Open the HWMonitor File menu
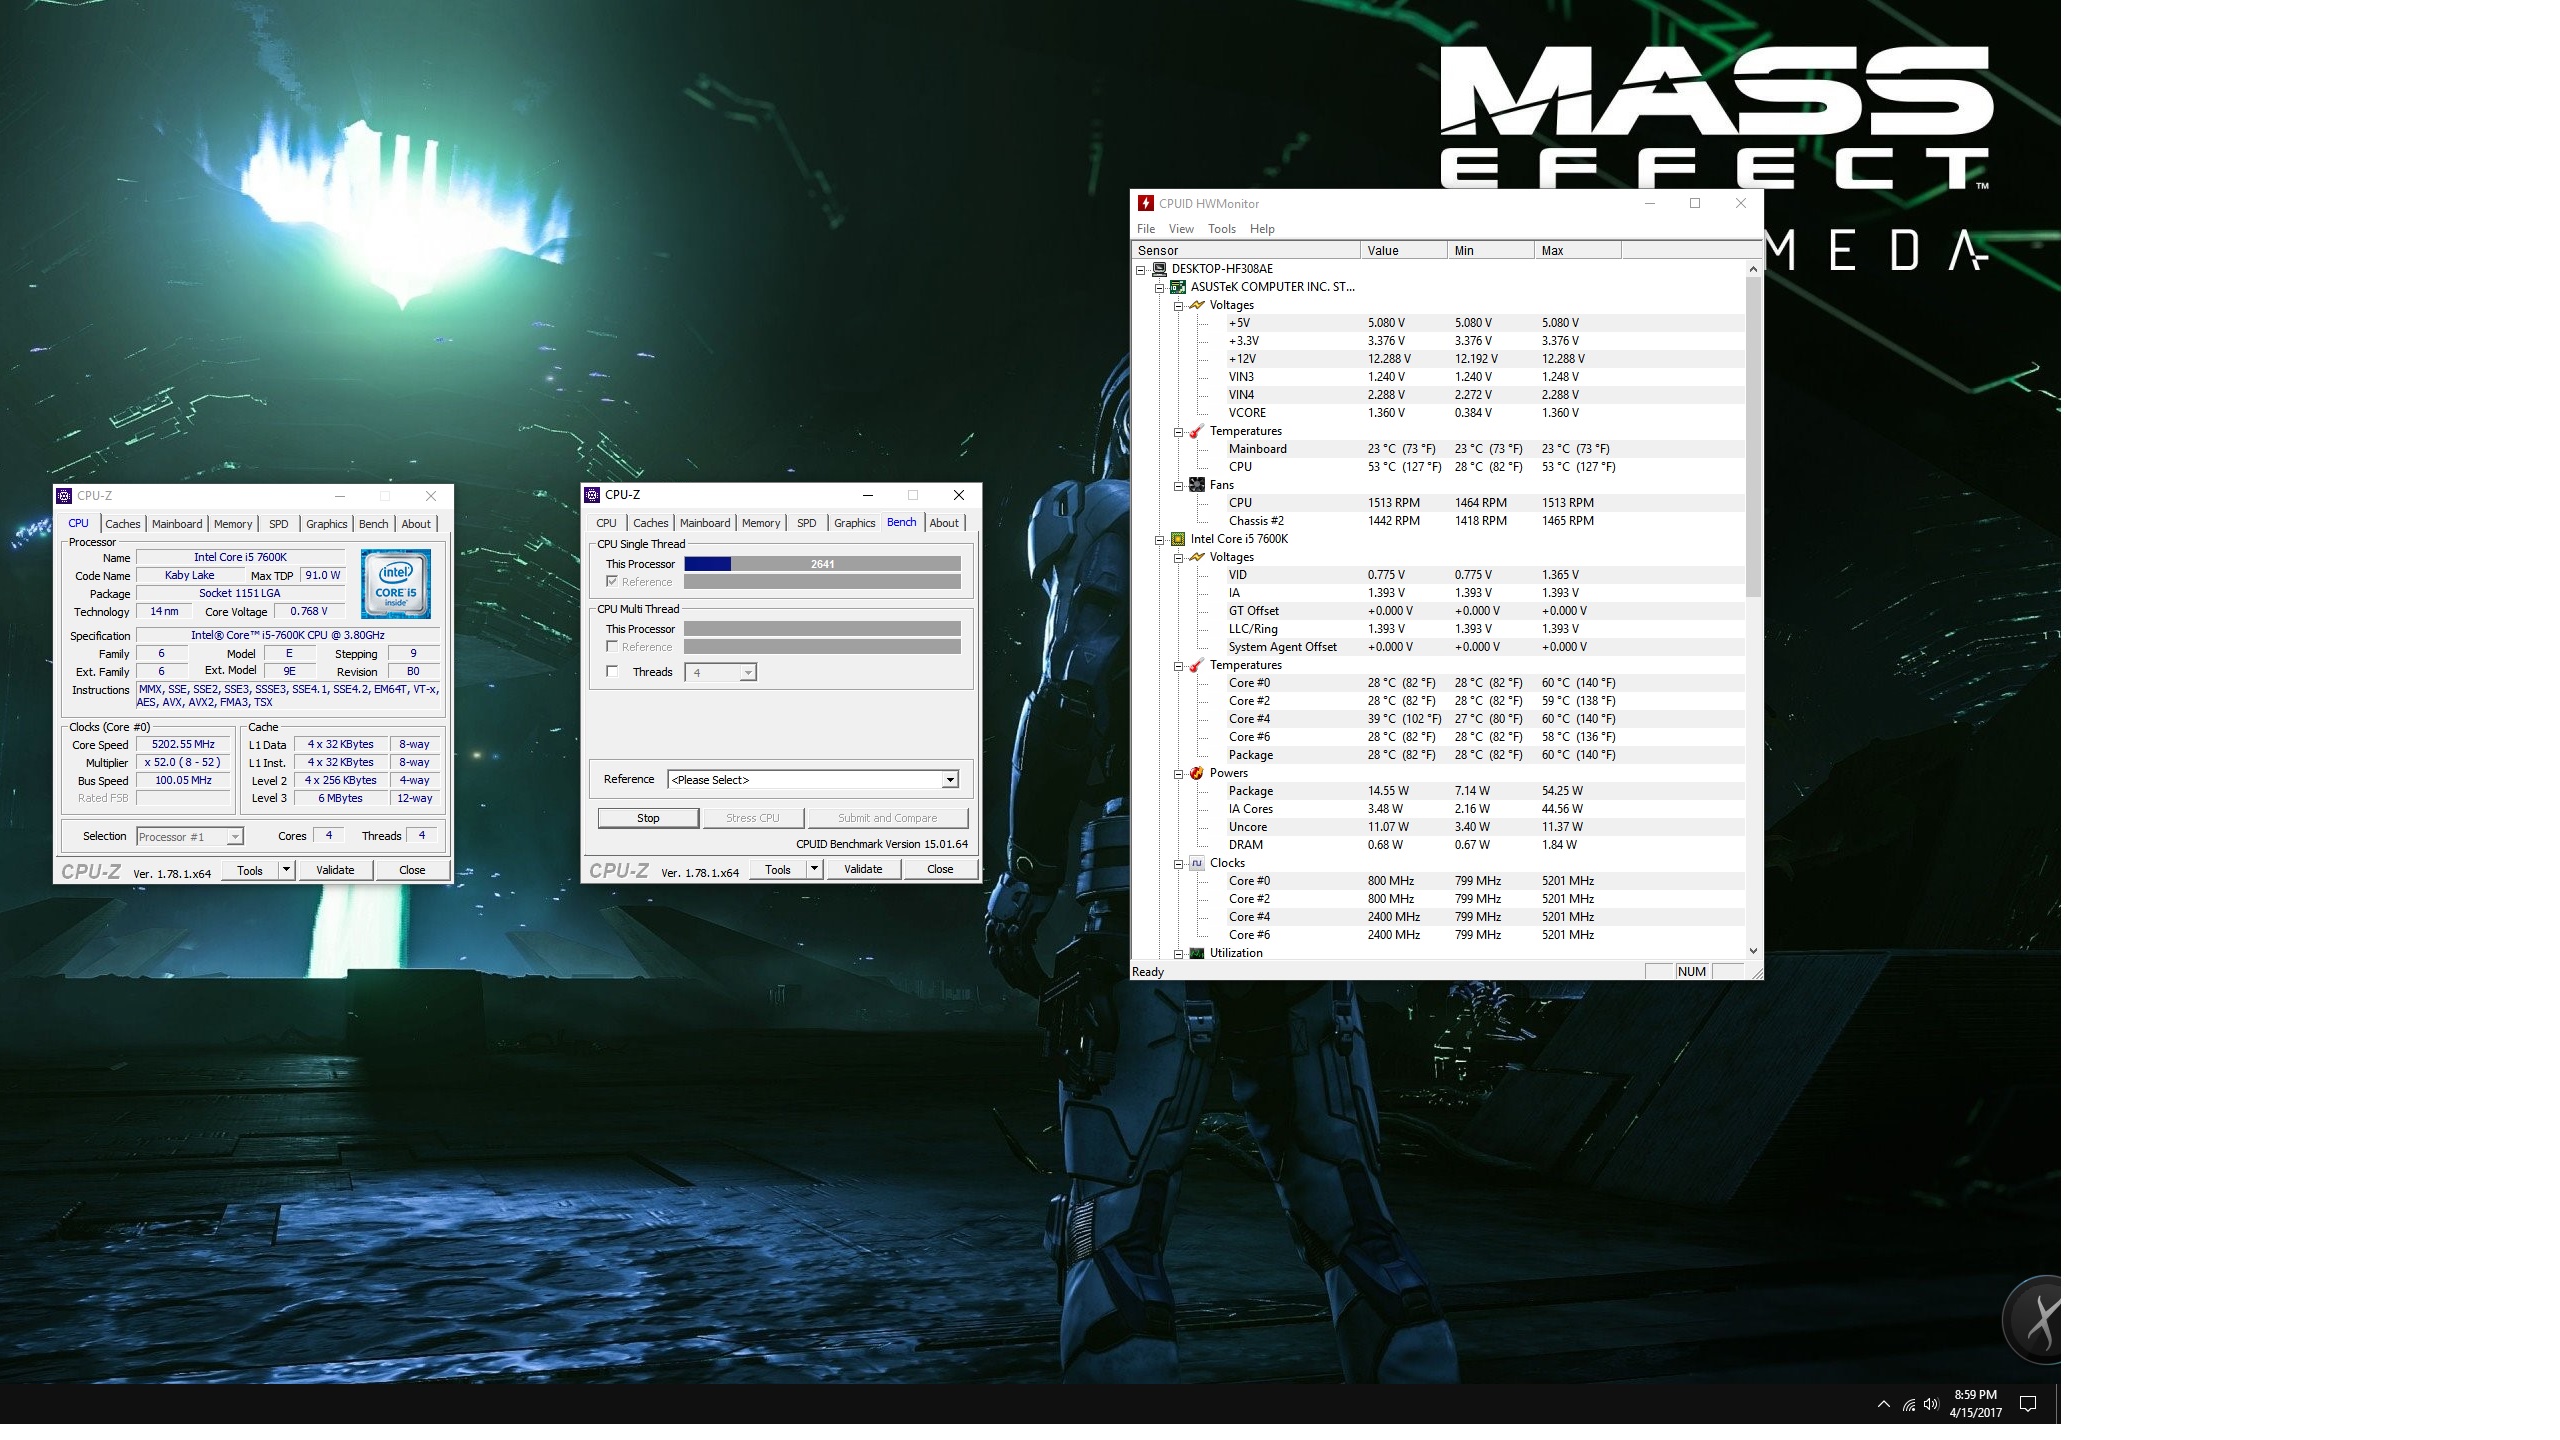Image resolution: width=2560 pixels, height=1440 pixels. point(1146,229)
